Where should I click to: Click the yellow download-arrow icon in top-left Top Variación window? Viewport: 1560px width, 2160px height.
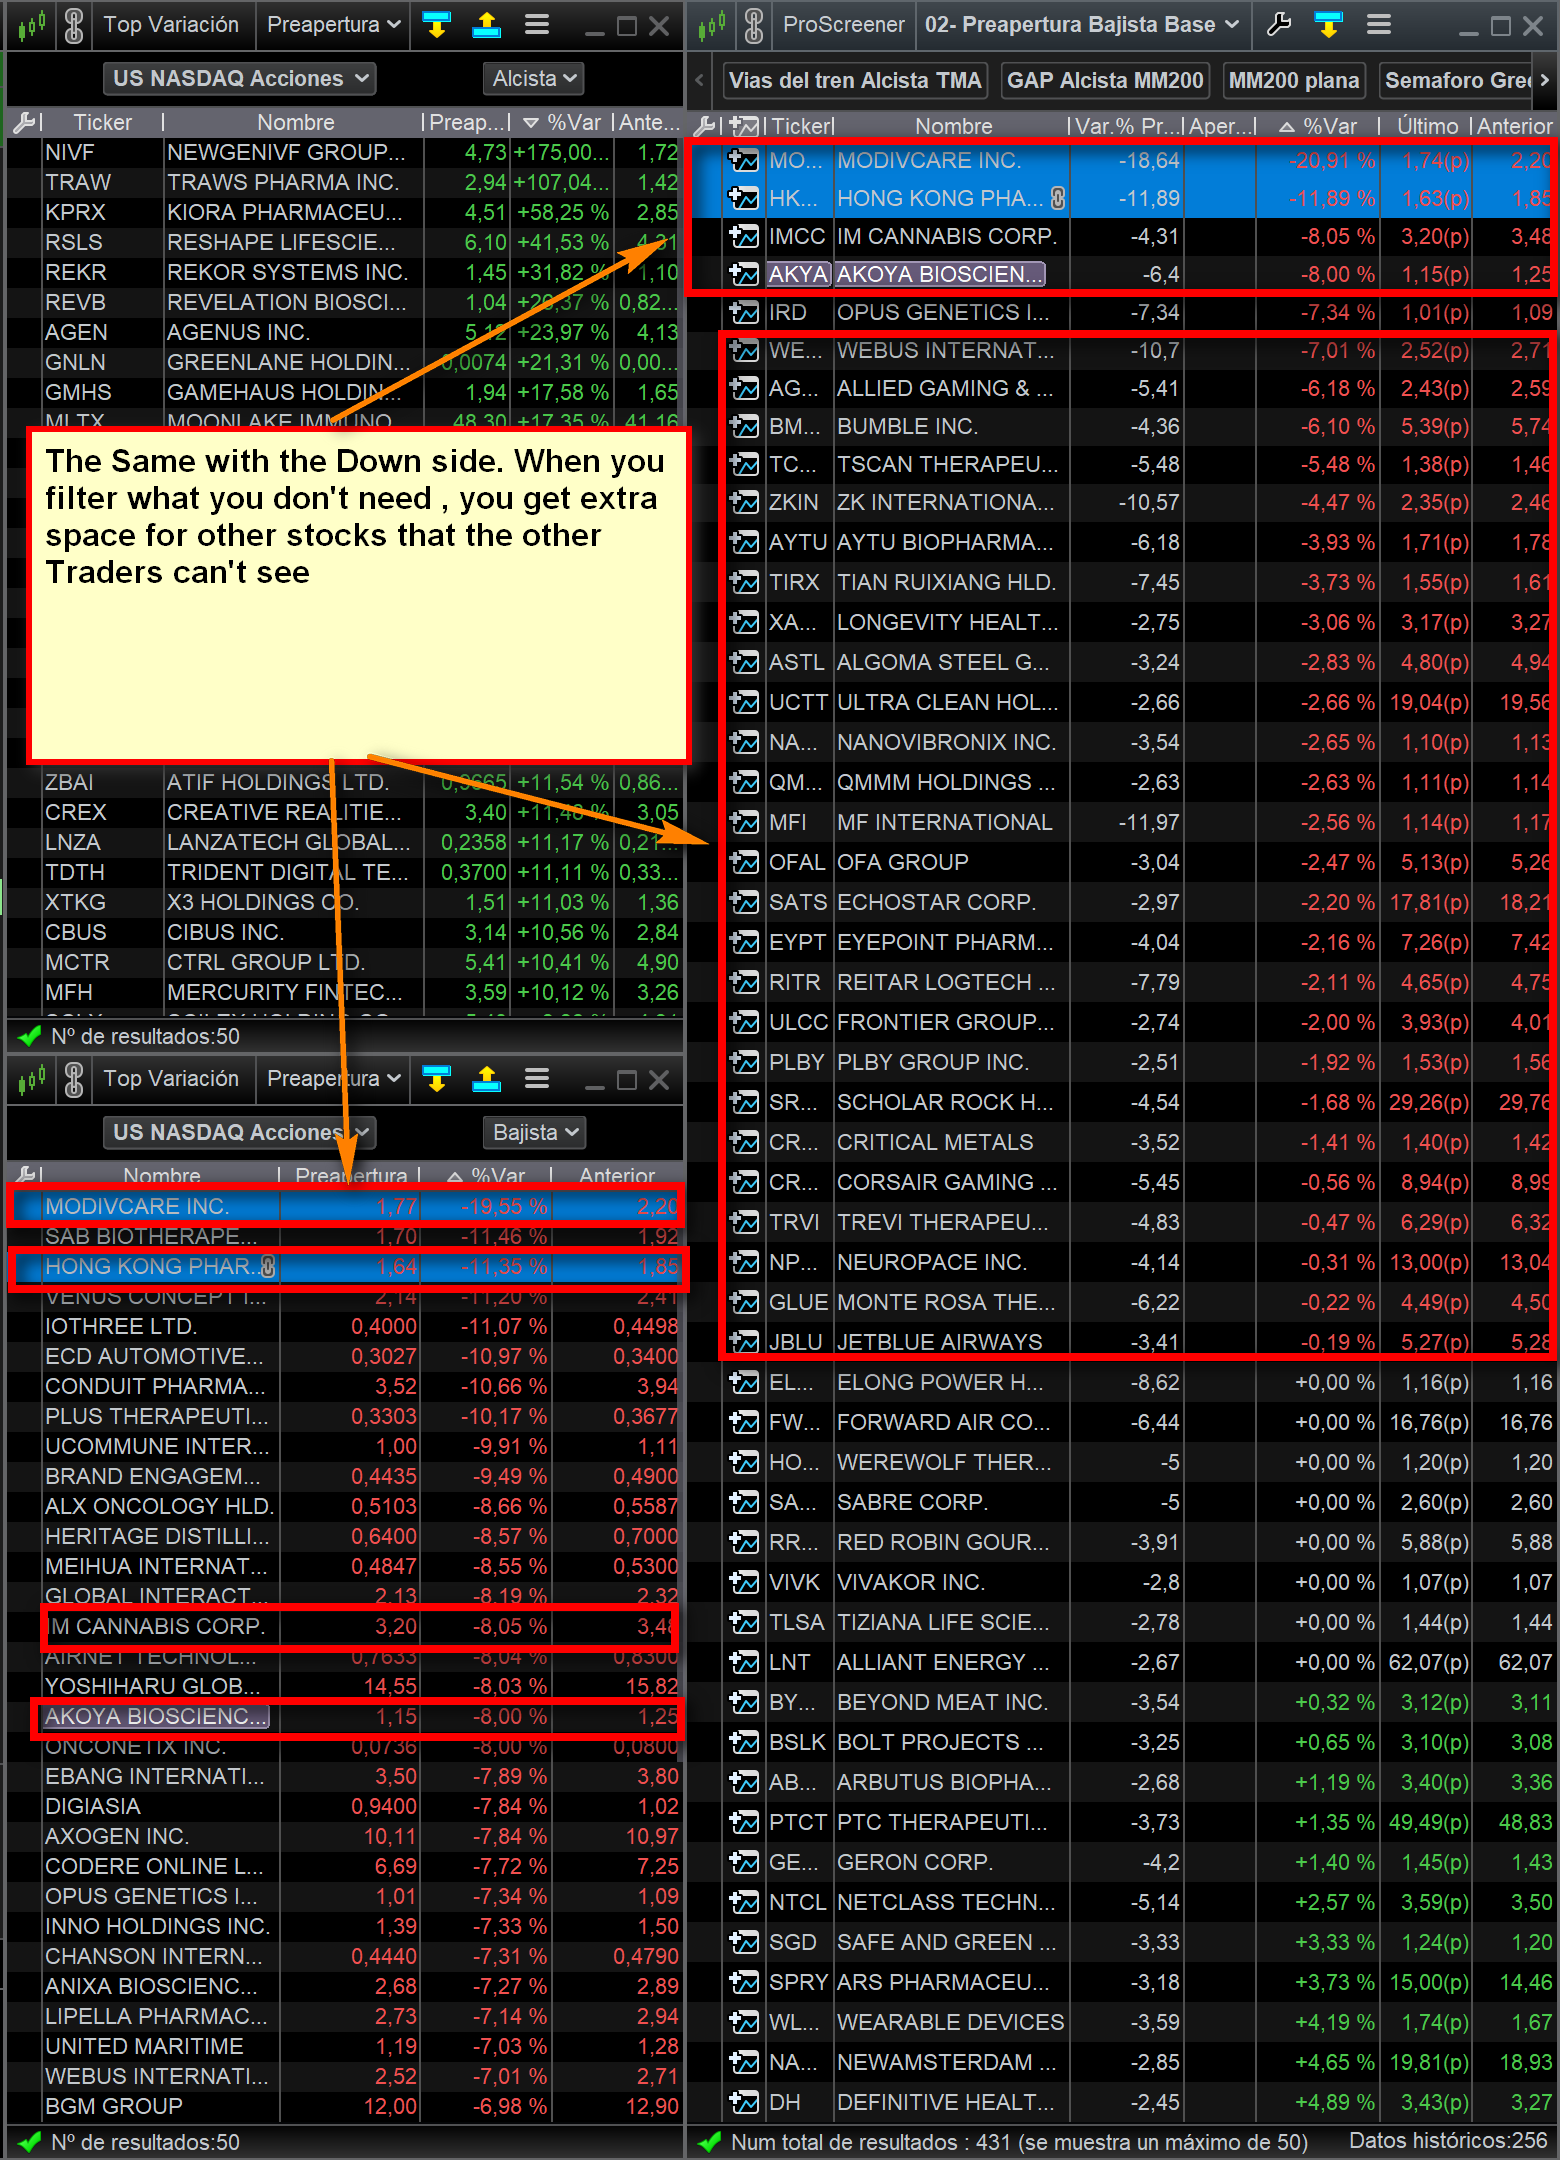click(437, 24)
